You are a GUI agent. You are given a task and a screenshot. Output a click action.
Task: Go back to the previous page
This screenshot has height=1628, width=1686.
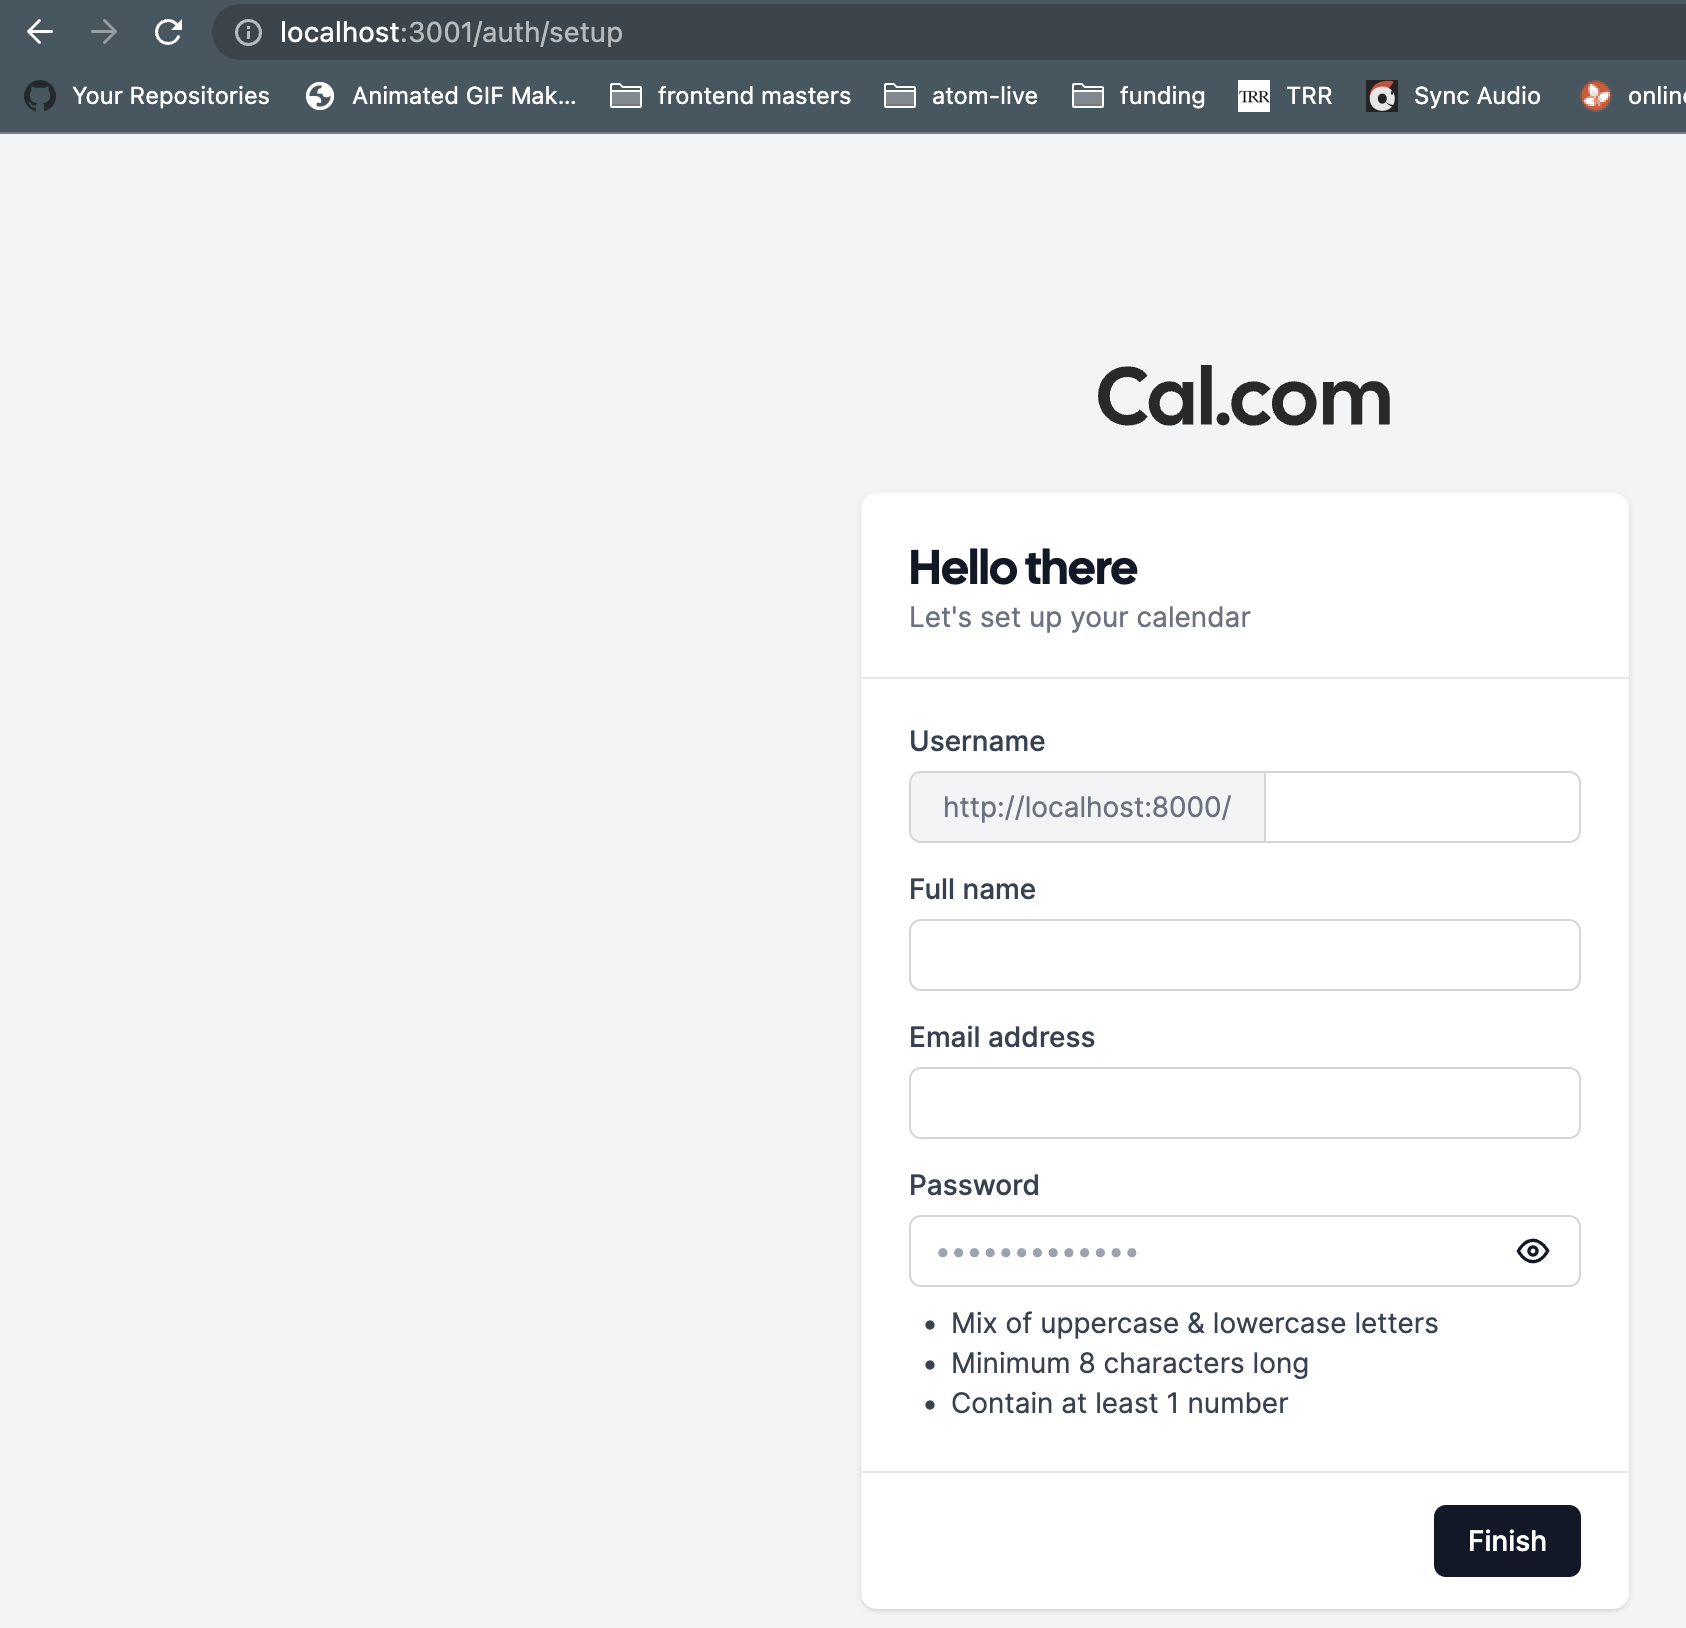(41, 32)
